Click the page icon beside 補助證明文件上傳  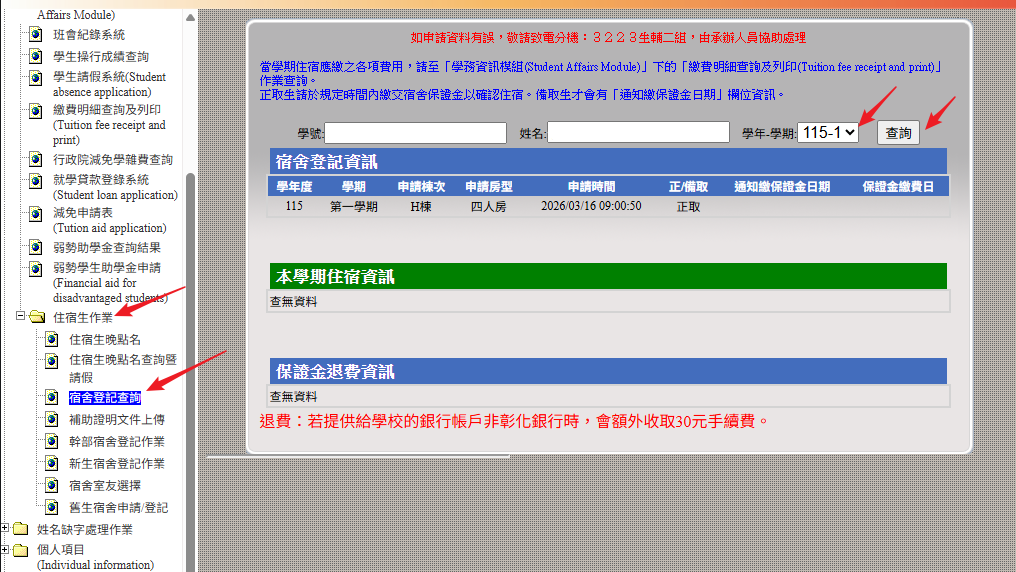coord(52,420)
